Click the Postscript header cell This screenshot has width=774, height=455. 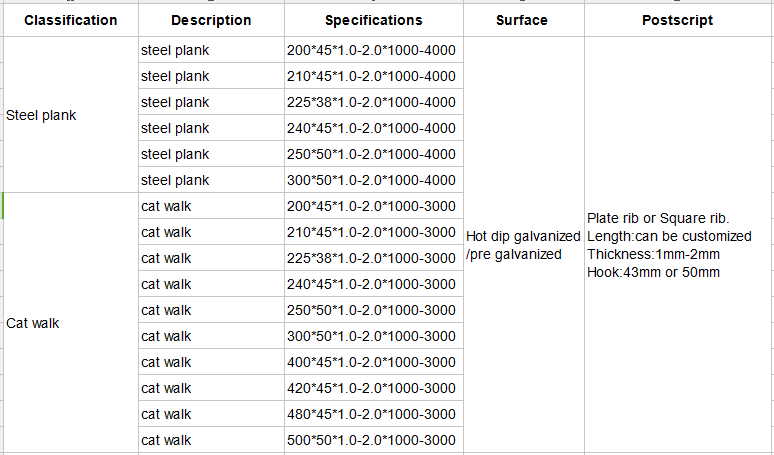click(x=677, y=20)
